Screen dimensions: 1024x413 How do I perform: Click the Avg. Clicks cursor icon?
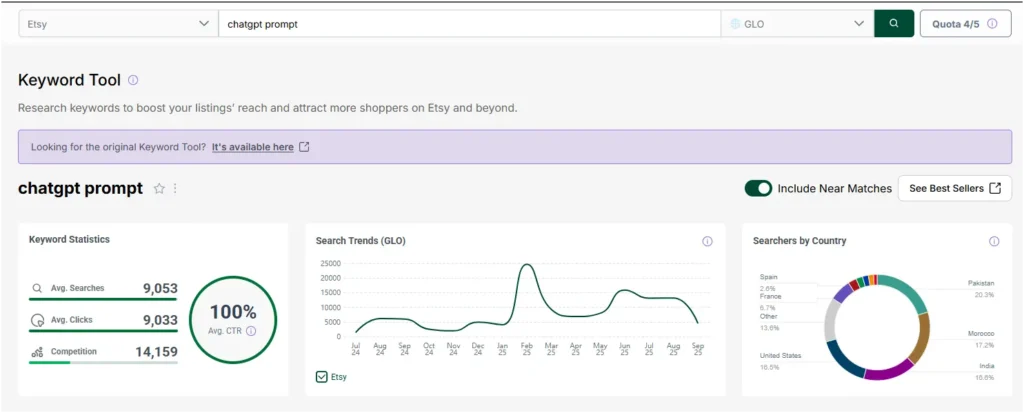point(37,320)
